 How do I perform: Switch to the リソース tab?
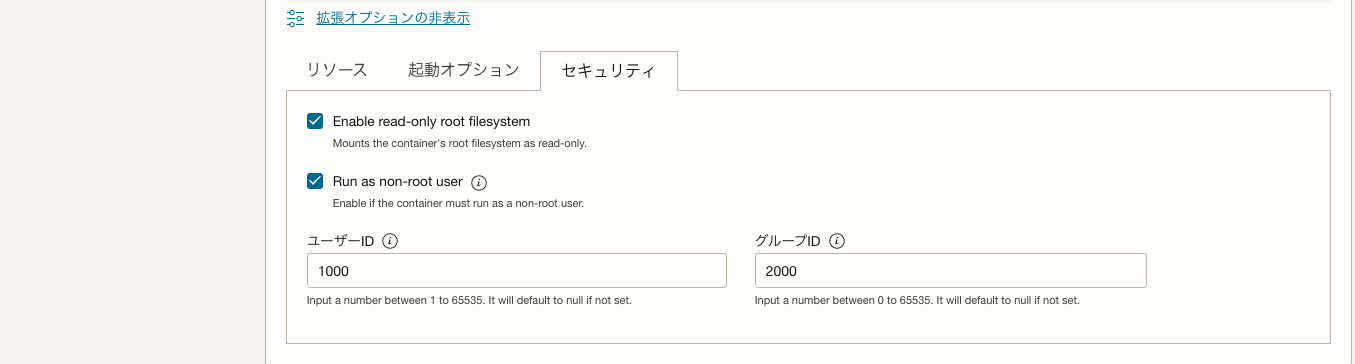(337, 70)
